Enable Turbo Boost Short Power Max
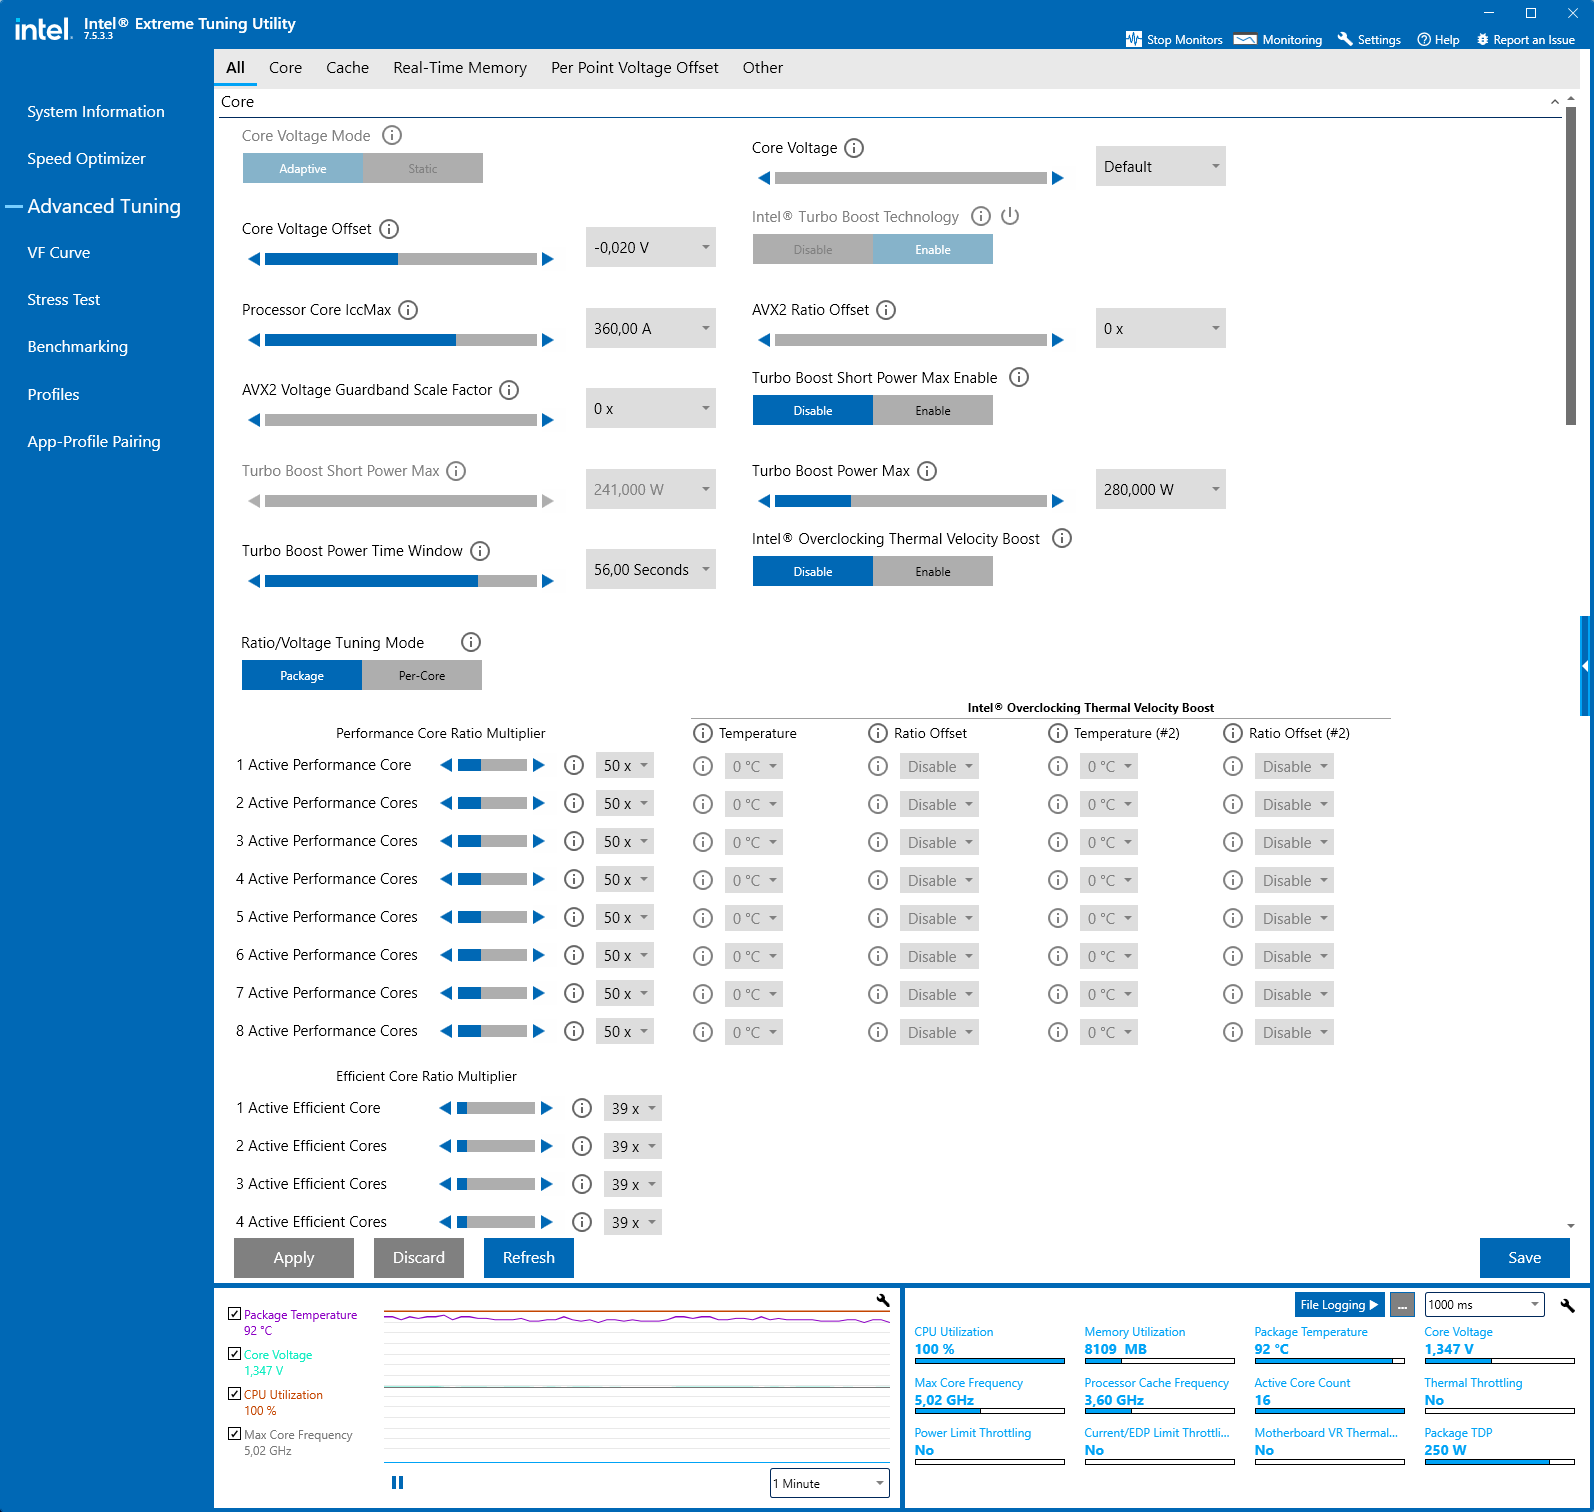1594x1512 pixels. tap(932, 411)
